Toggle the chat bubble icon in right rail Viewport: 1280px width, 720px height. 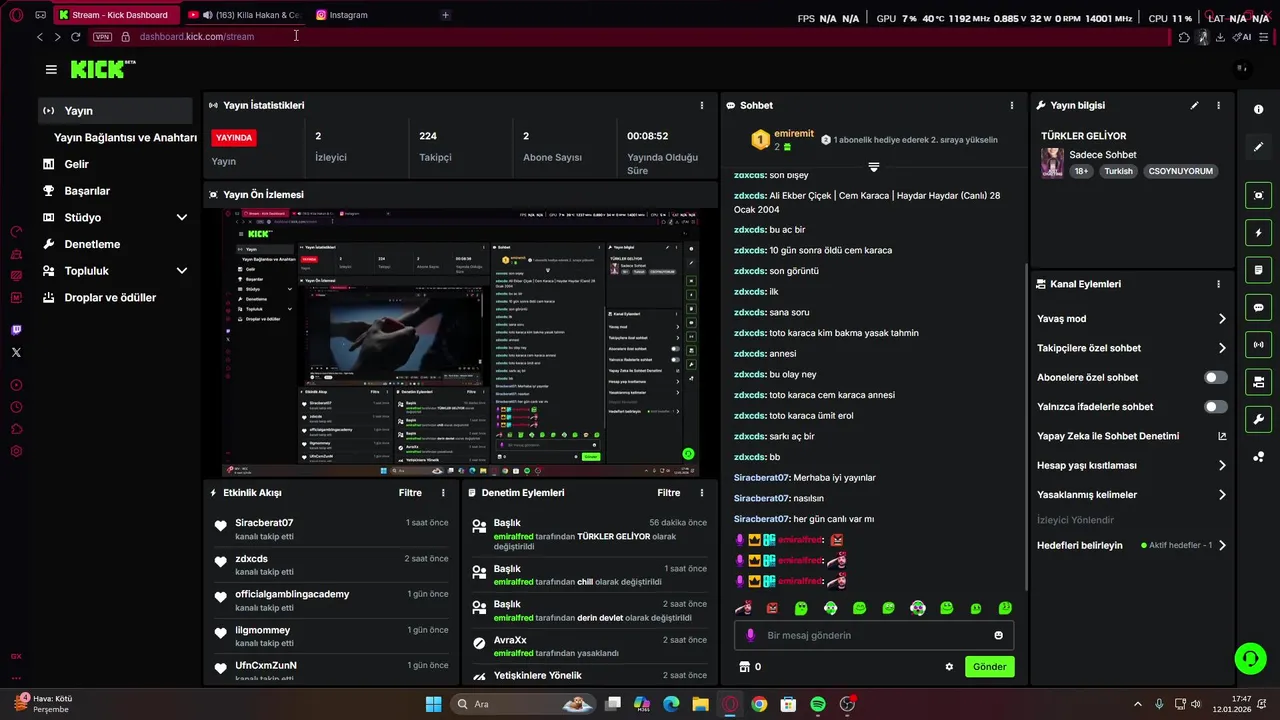[1259, 307]
